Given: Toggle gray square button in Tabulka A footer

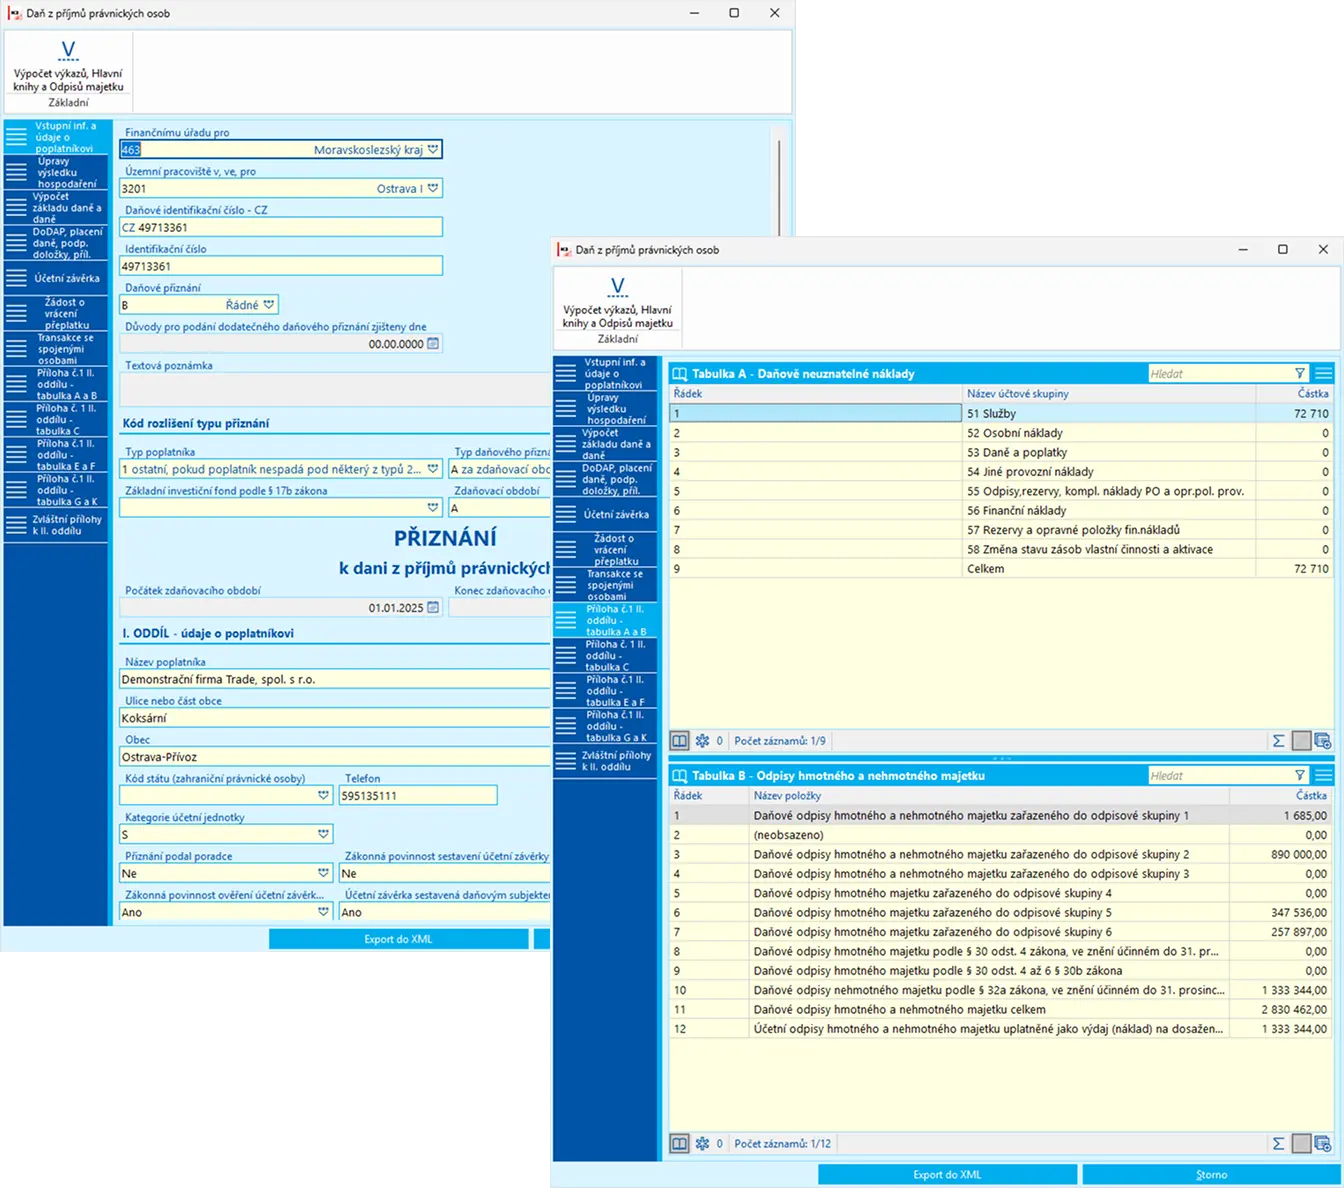Looking at the screenshot, I should pyautogui.click(x=1301, y=741).
